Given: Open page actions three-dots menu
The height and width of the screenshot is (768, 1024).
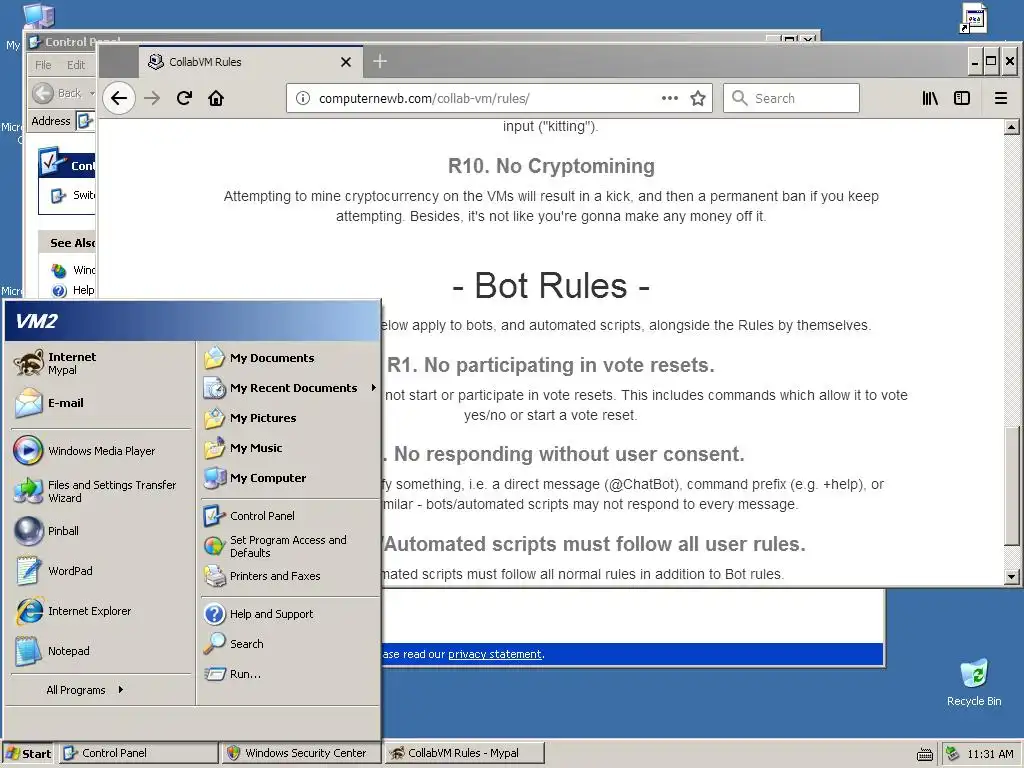Looking at the screenshot, I should point(670,99).
